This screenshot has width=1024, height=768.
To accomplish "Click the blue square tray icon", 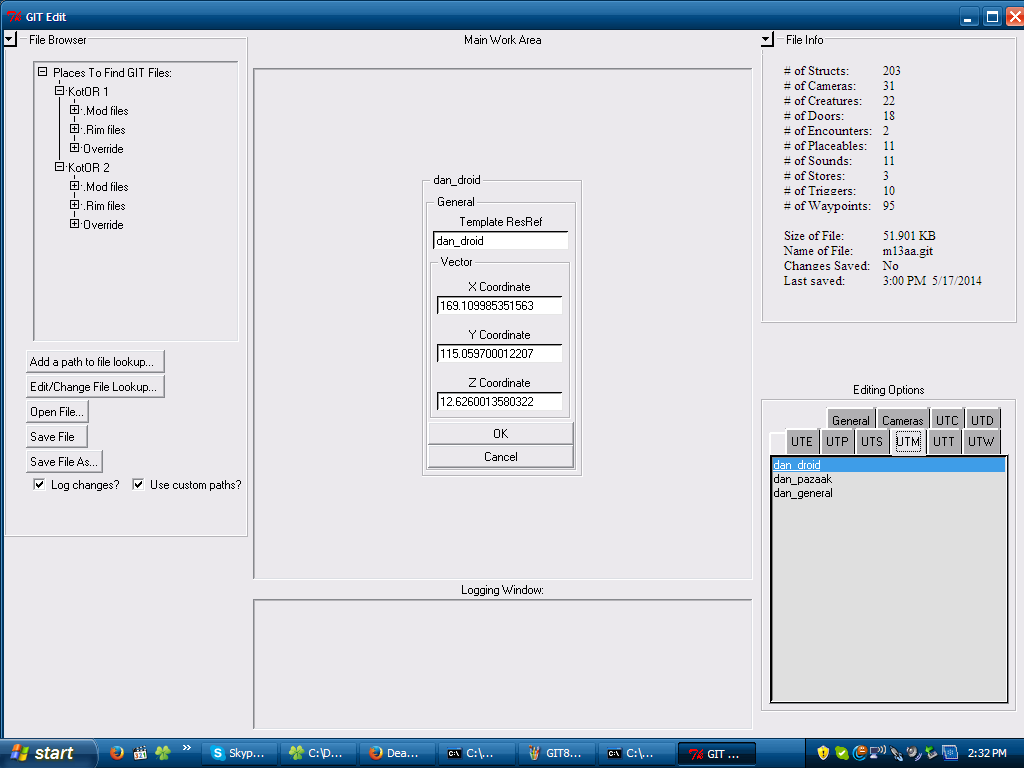I will click(x=950, y=753).
